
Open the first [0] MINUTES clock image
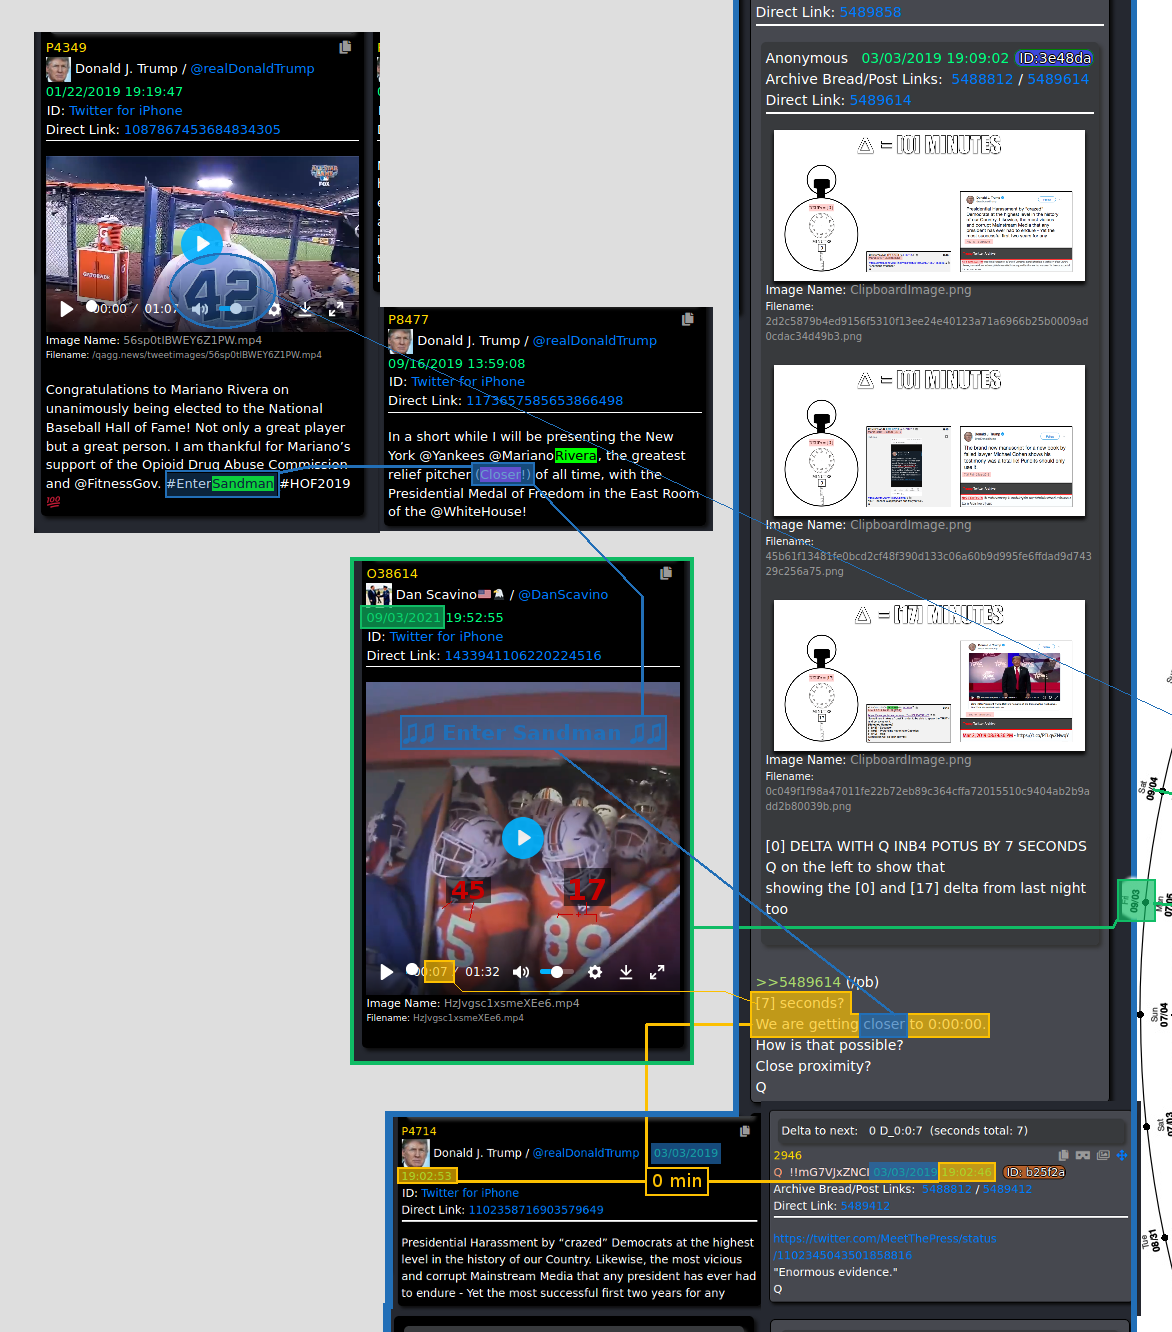point(929,205)
